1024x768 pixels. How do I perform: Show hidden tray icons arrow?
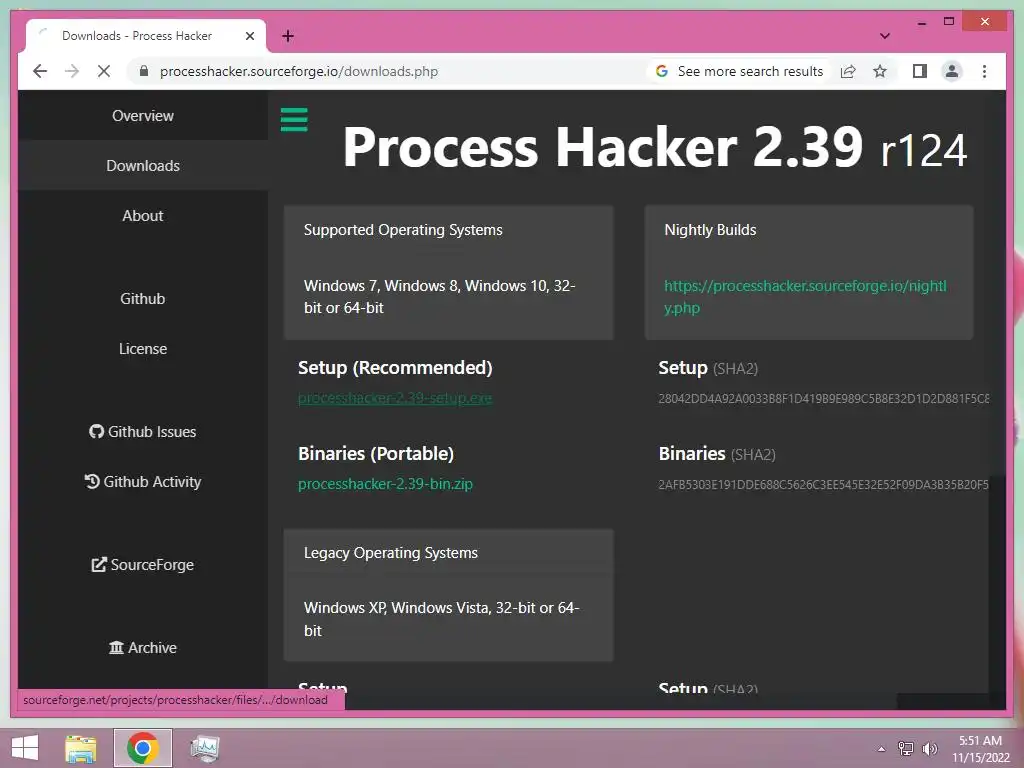[881, 749]
